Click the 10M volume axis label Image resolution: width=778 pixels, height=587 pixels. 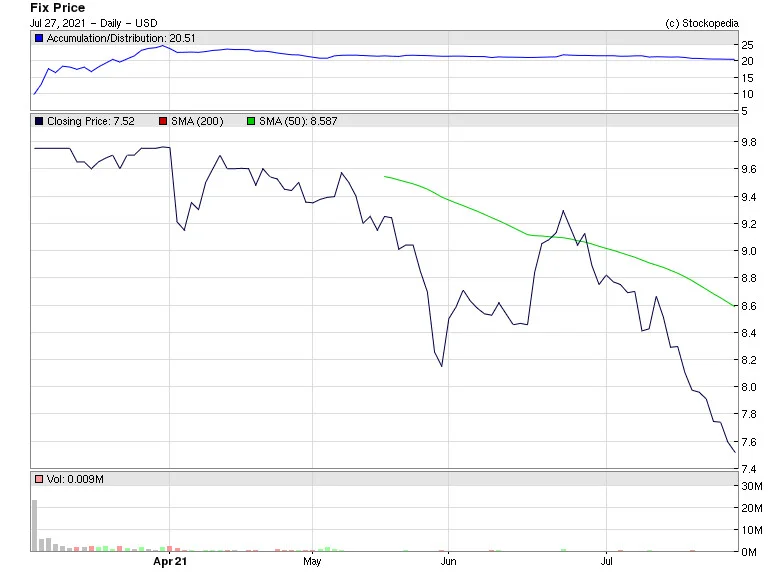752,530
